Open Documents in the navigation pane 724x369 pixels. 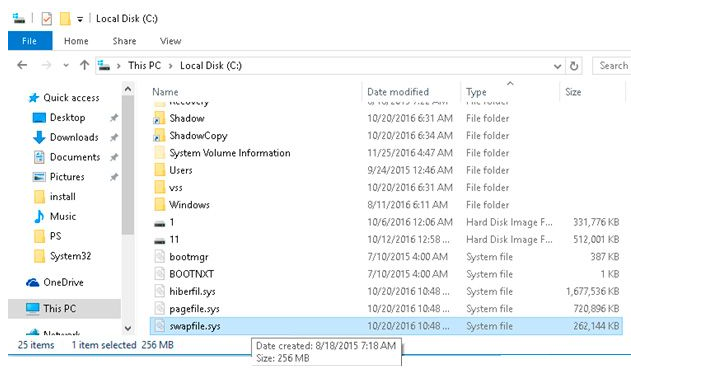[75, 157]
